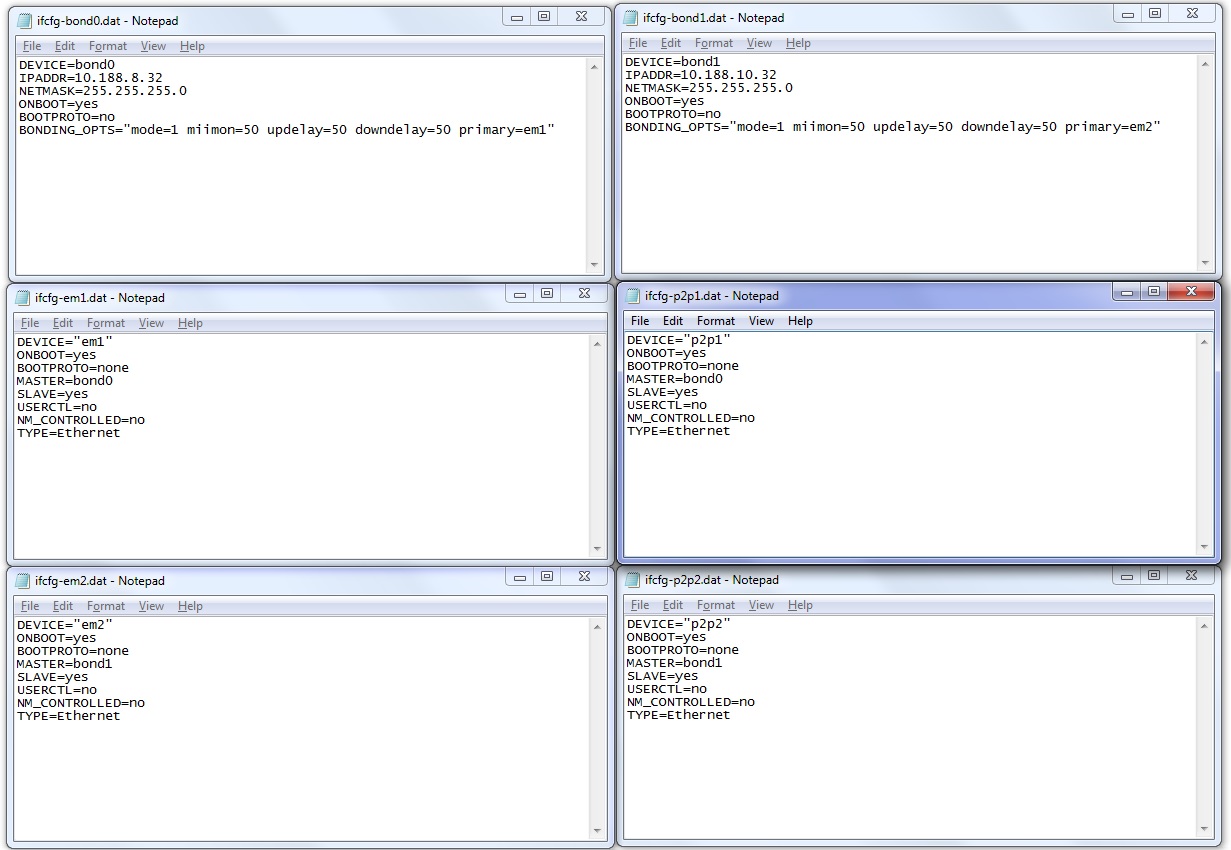
Task: Close the ifcfg-p2p1.dat Notepad window
Action: pos(1190,292)
